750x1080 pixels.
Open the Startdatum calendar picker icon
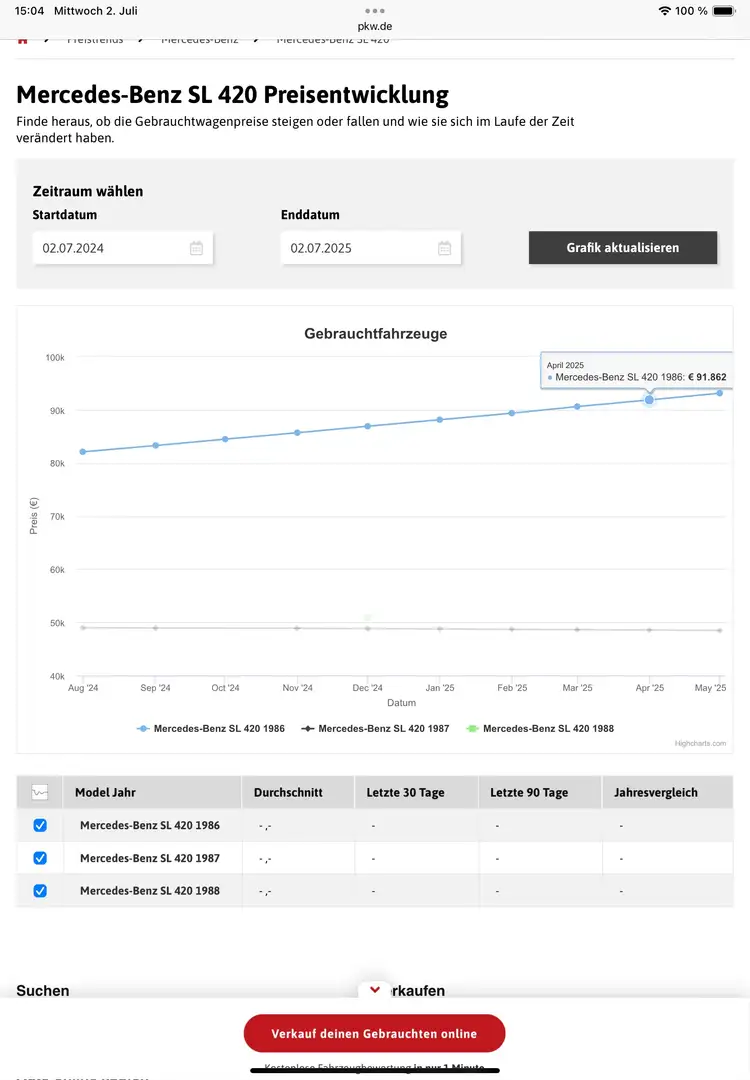coord(196,248)
